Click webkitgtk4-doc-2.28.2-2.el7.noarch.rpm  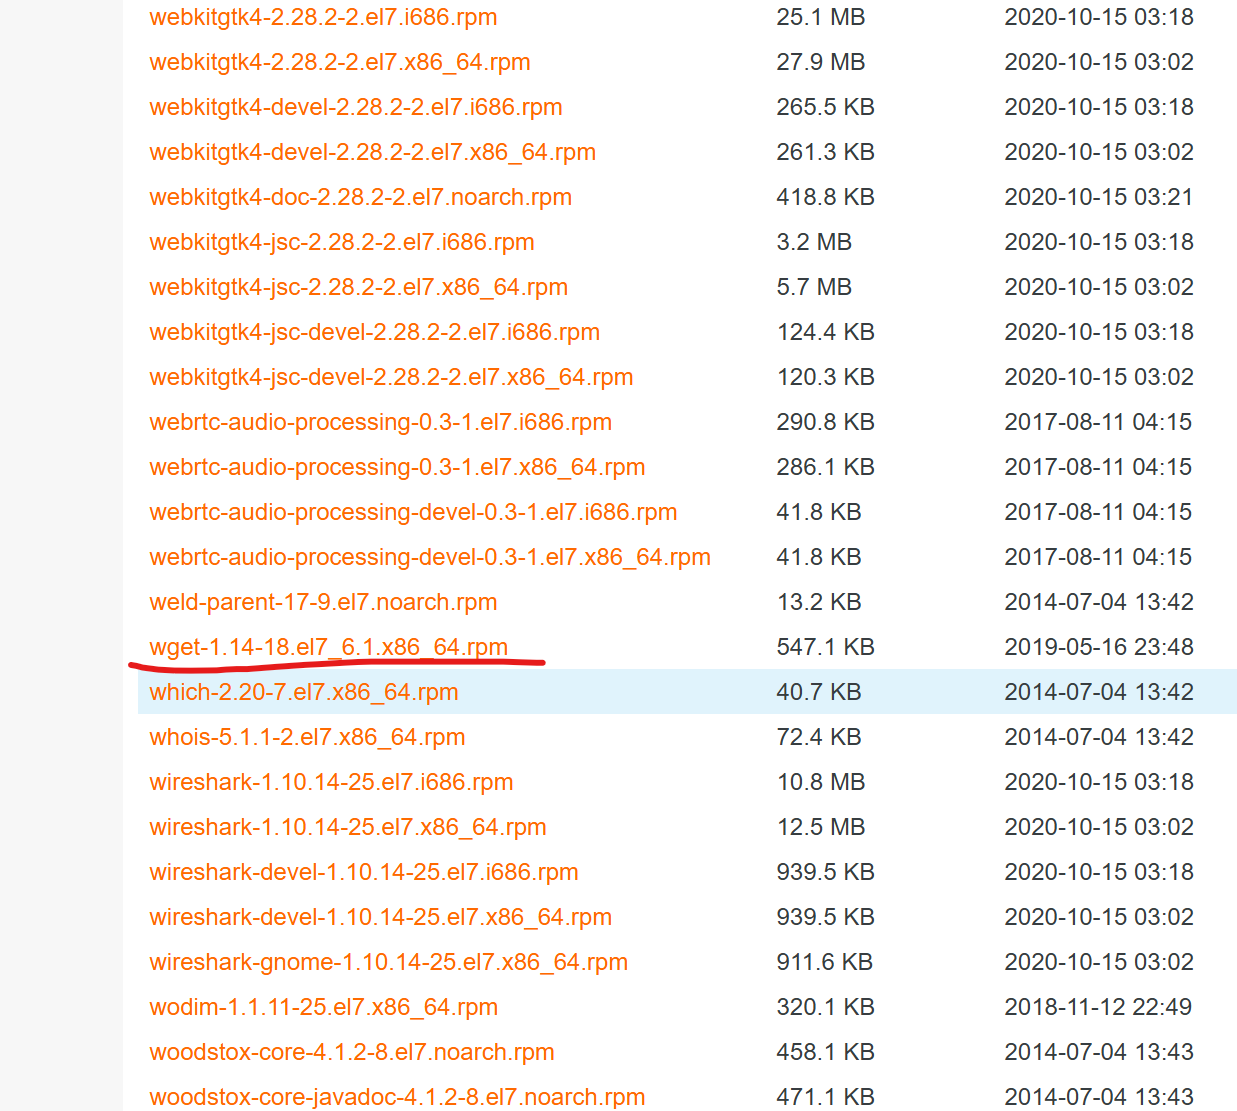(x=360, y=197)
